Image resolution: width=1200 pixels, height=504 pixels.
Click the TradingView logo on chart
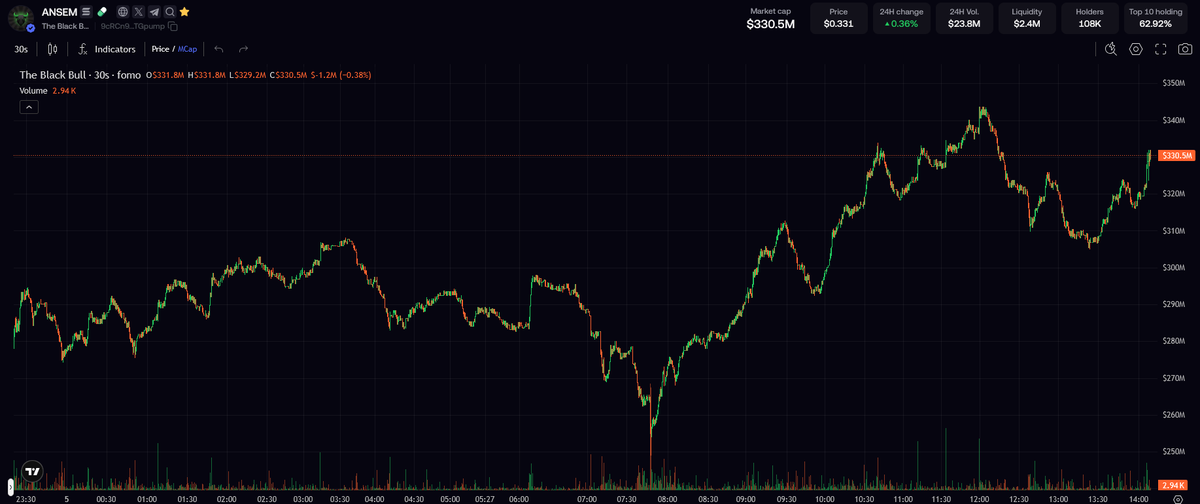coord(33,470)
